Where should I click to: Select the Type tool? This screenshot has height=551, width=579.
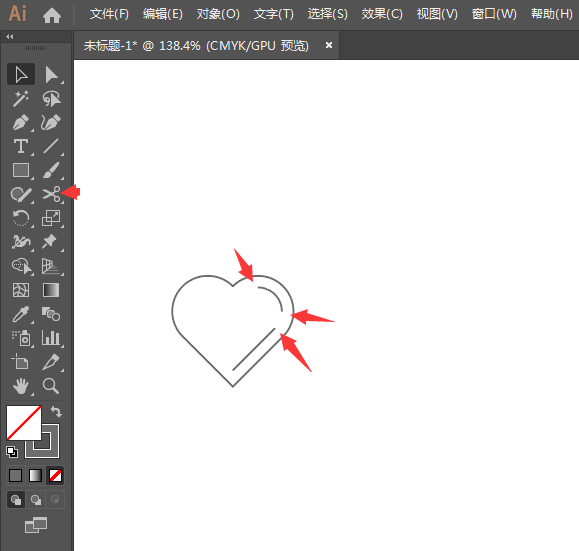(x=21, y=146)
